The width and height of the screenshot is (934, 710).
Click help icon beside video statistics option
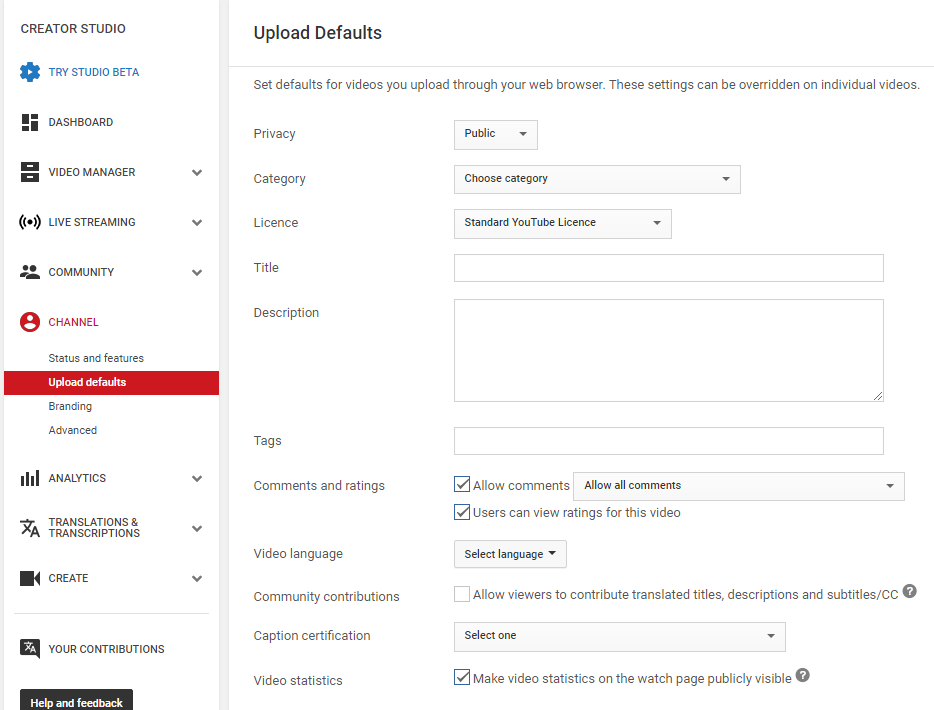coord(802,676)
